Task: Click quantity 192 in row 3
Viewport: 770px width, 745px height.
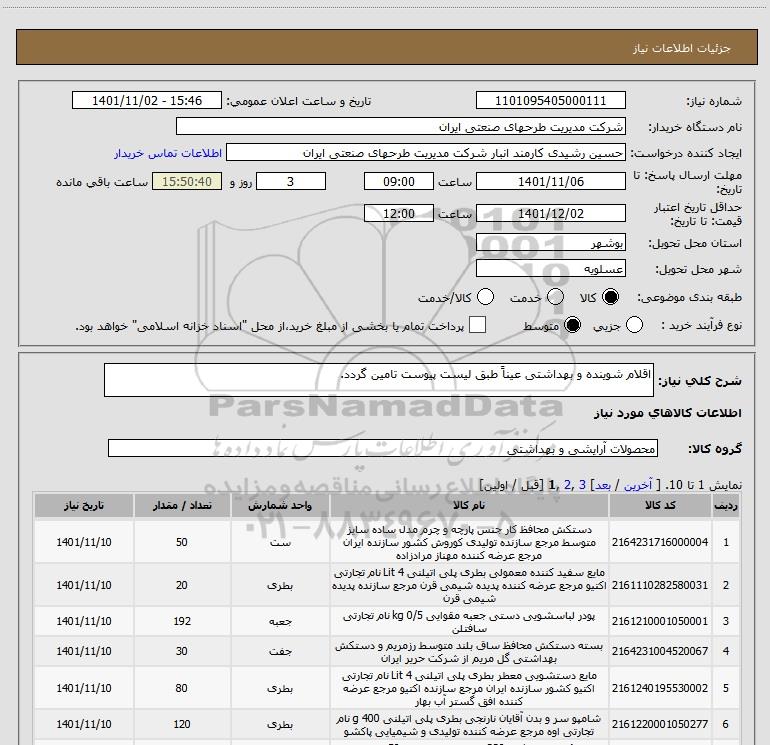Action: (182, 621)
